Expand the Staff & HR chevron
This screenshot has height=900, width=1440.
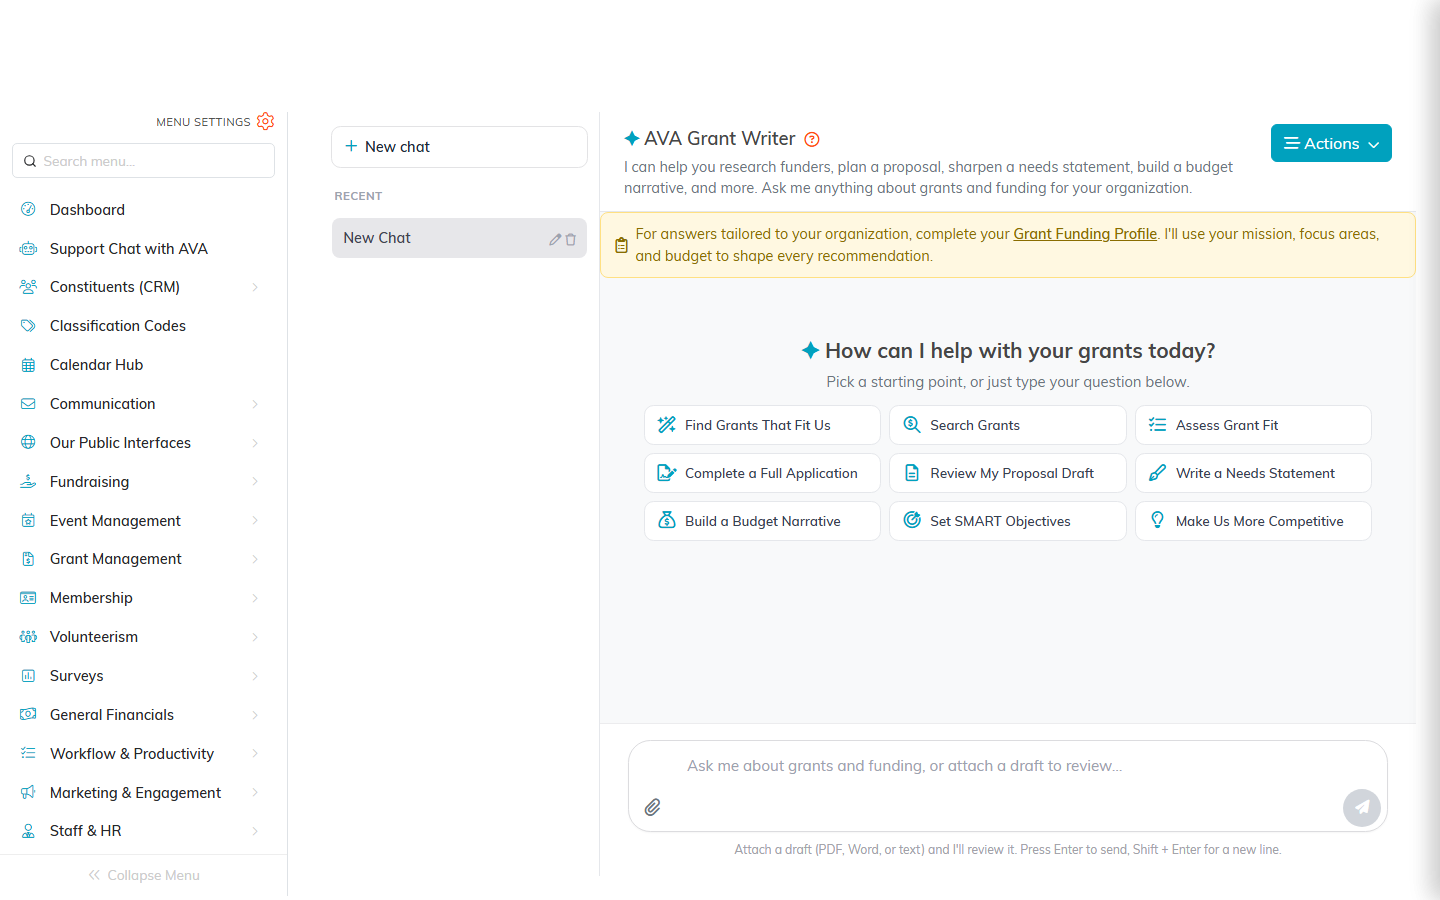255,831
